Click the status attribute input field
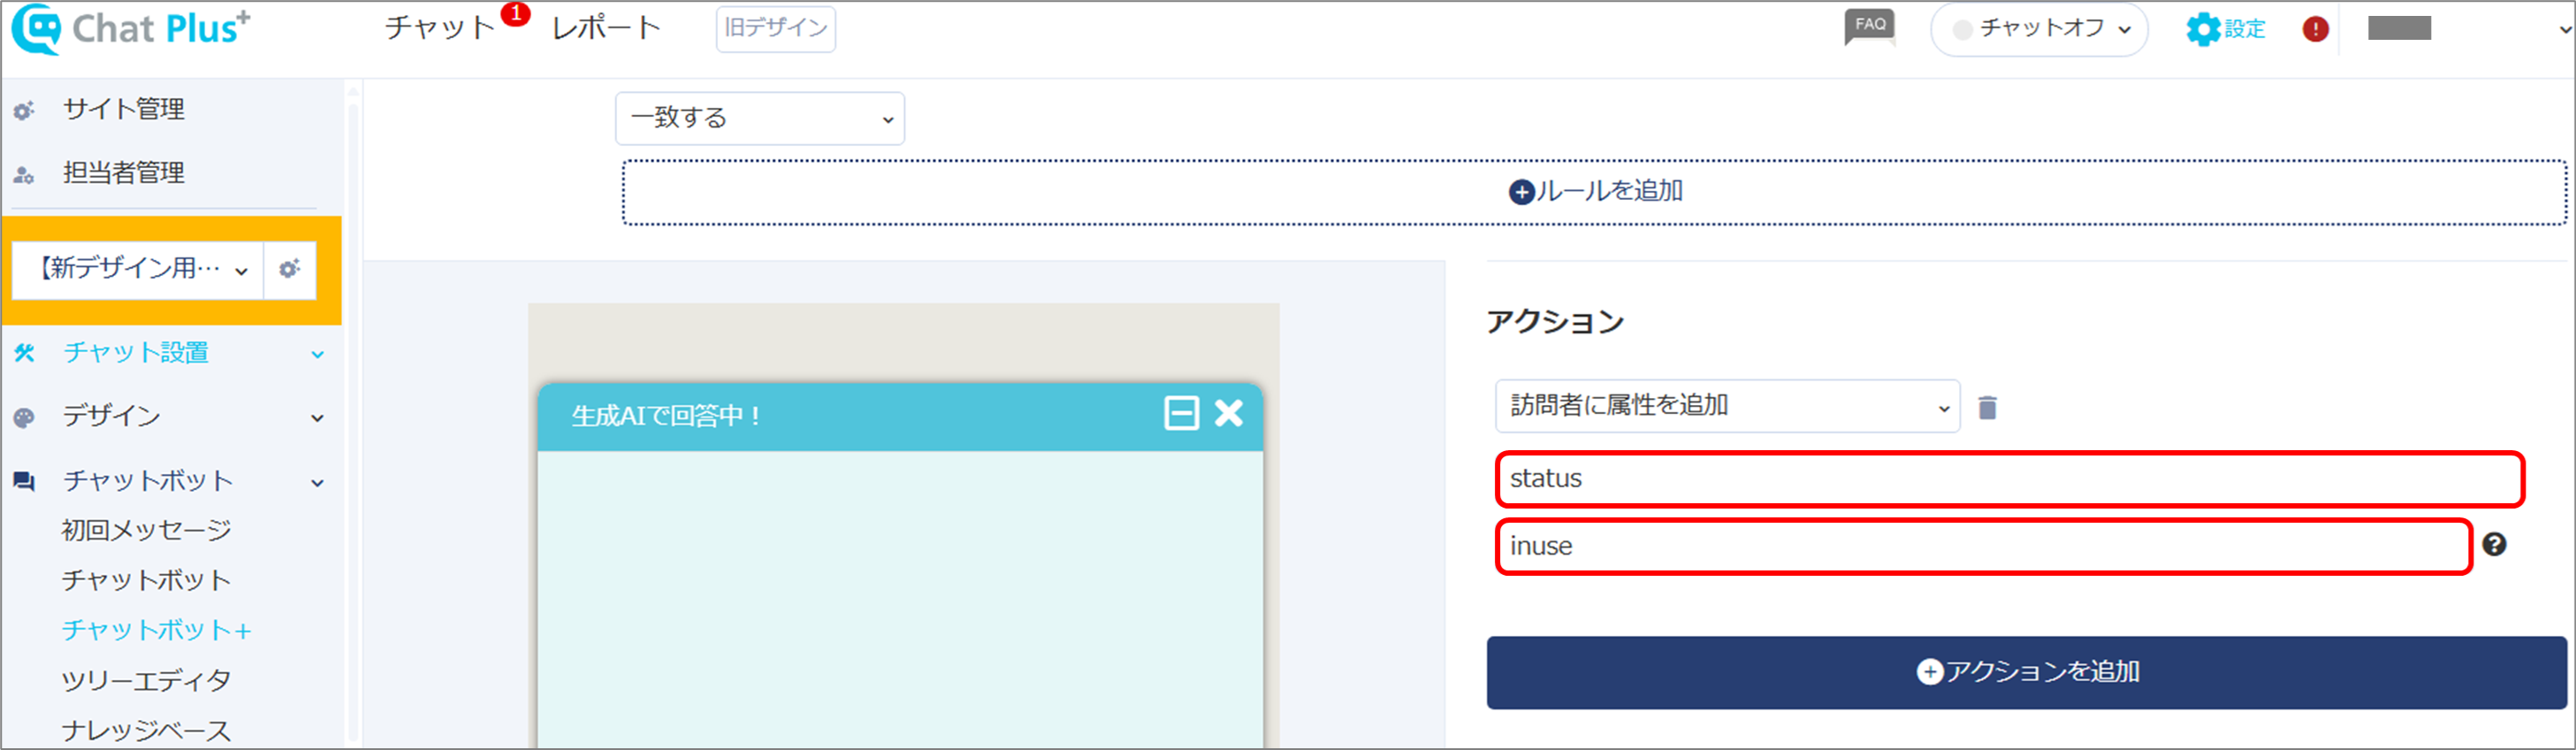This screenshot has width=2576, height=750. tap(2010, 479)
